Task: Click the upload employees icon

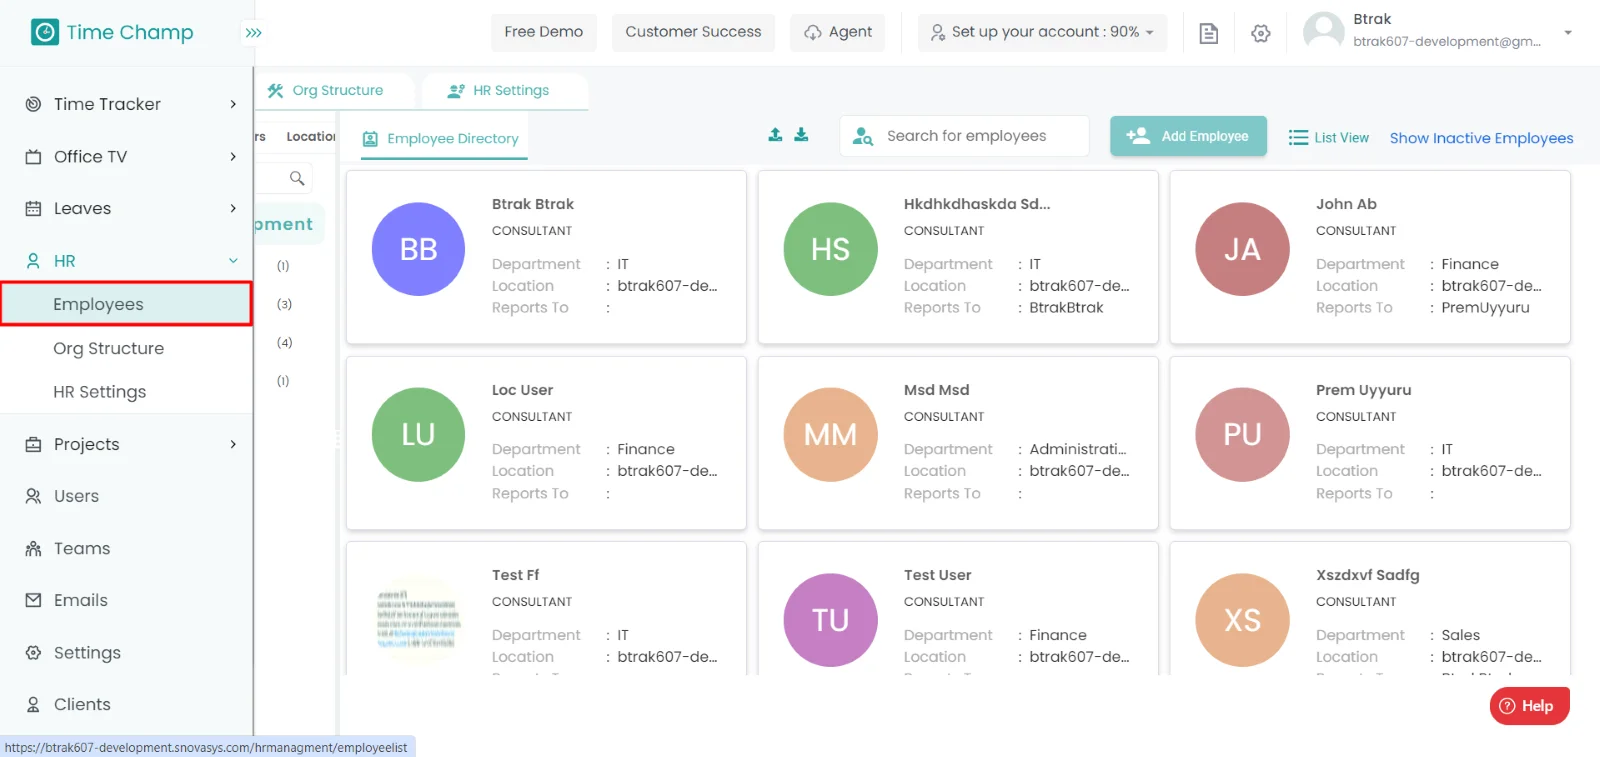Action: coord(775,135)
